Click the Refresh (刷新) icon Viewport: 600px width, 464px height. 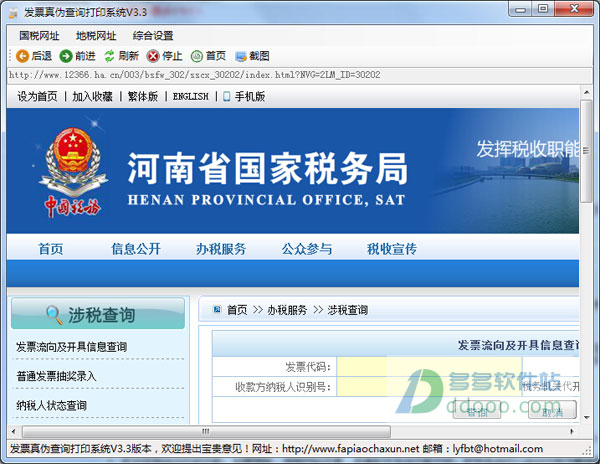coord(109,56)
